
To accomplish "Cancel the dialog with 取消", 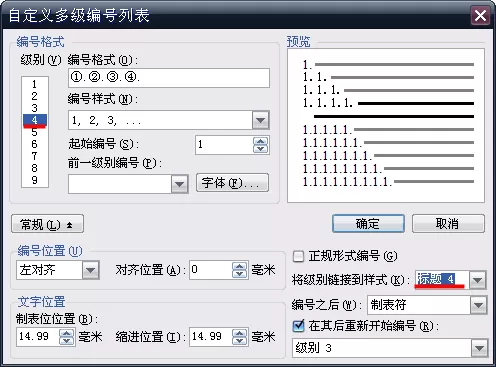I will [x=448, y=223].
